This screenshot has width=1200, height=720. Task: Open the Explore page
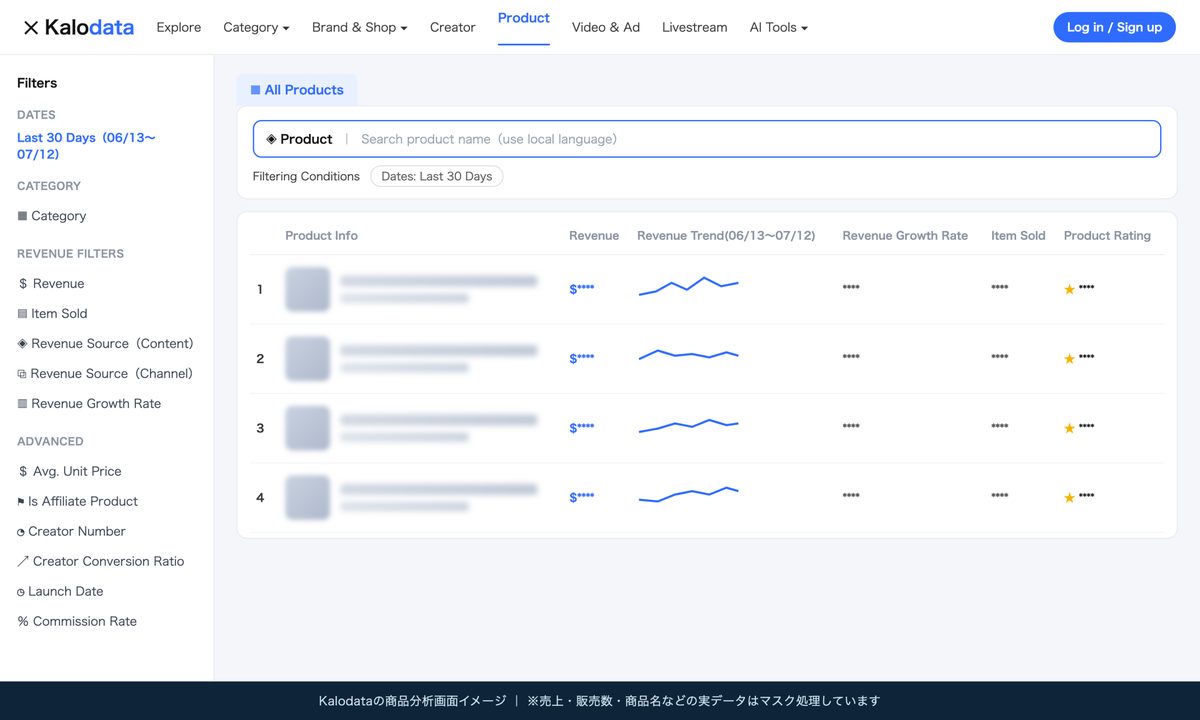[179, 27]
